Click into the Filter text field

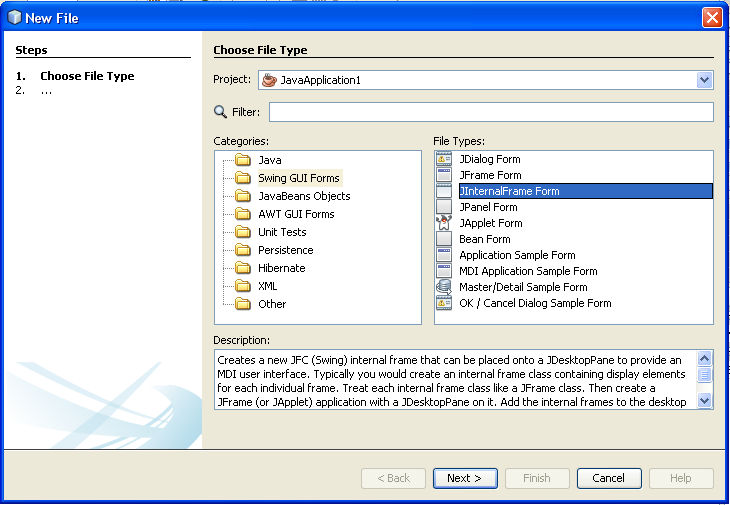click(491, 112)
